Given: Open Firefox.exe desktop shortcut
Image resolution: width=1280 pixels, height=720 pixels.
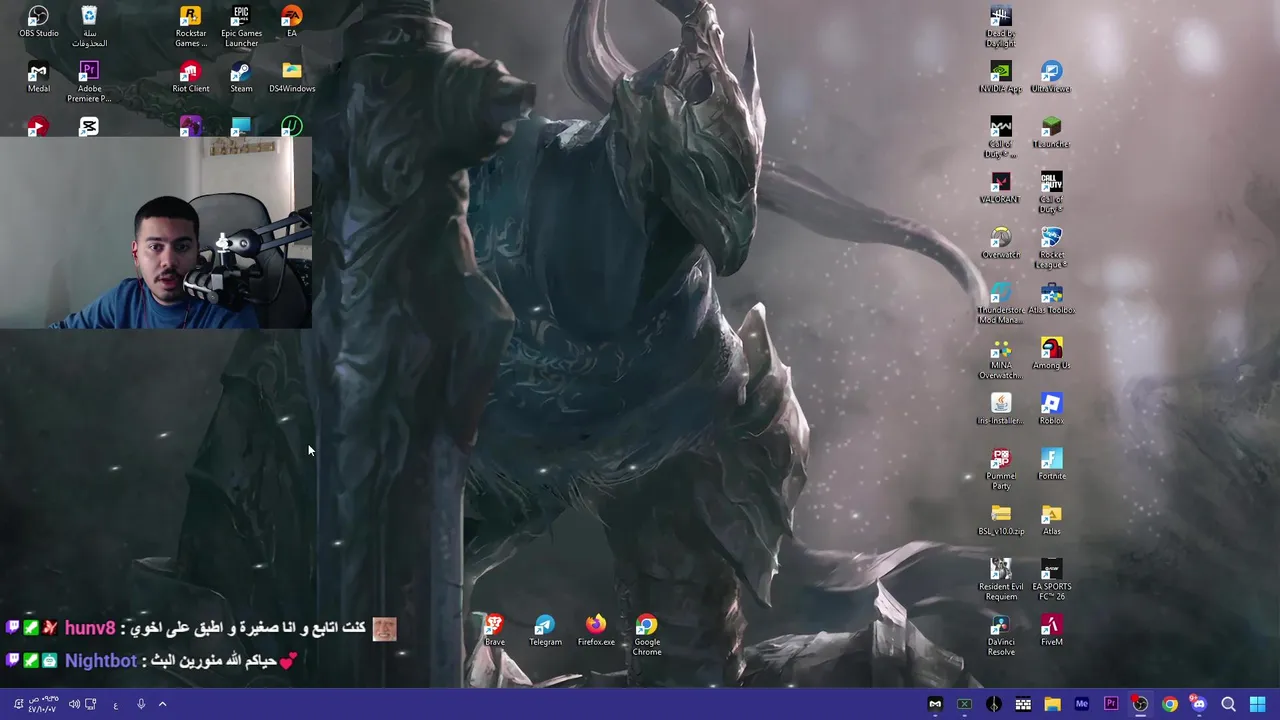Looking at the screenshot, I should tap(595, 630).
